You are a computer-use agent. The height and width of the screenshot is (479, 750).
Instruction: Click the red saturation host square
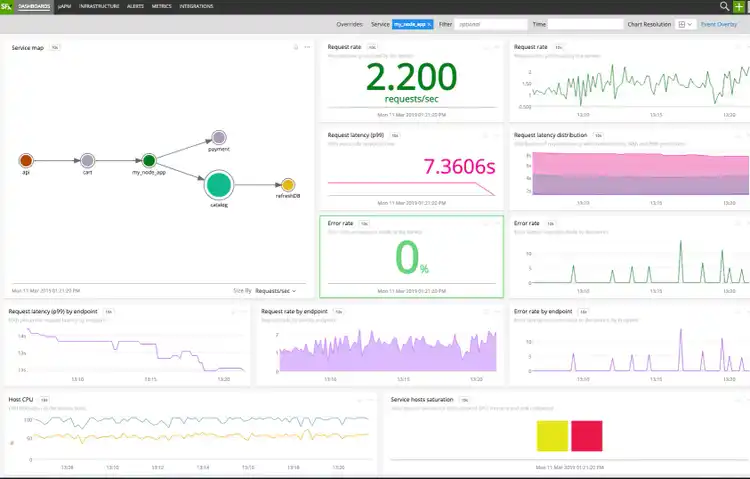pos(586,435)
